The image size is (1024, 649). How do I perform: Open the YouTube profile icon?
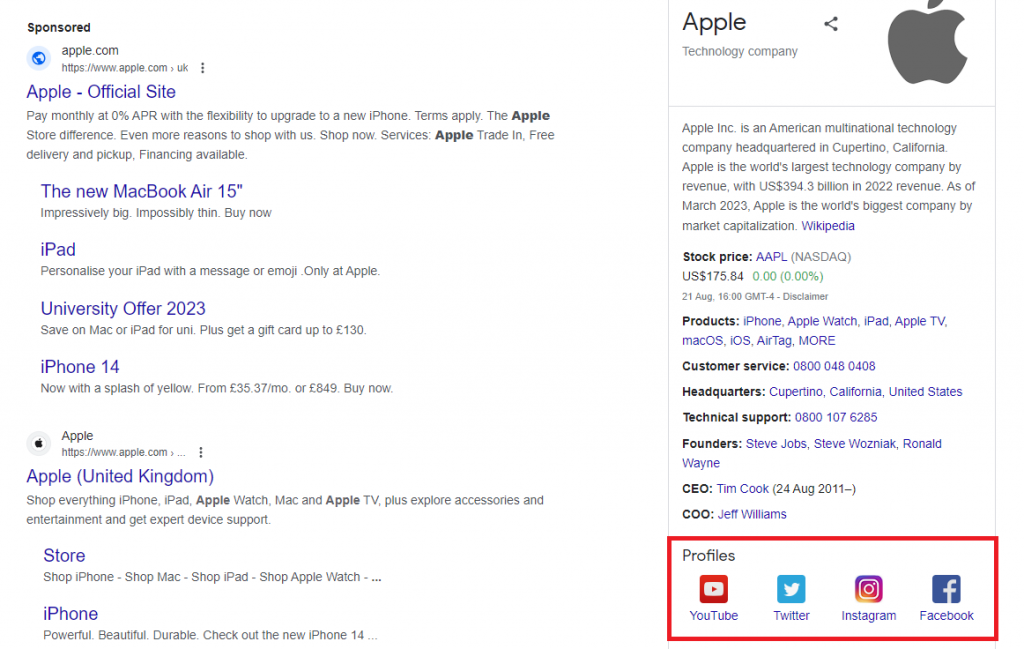pyautogui.click(x=713, y=589)
